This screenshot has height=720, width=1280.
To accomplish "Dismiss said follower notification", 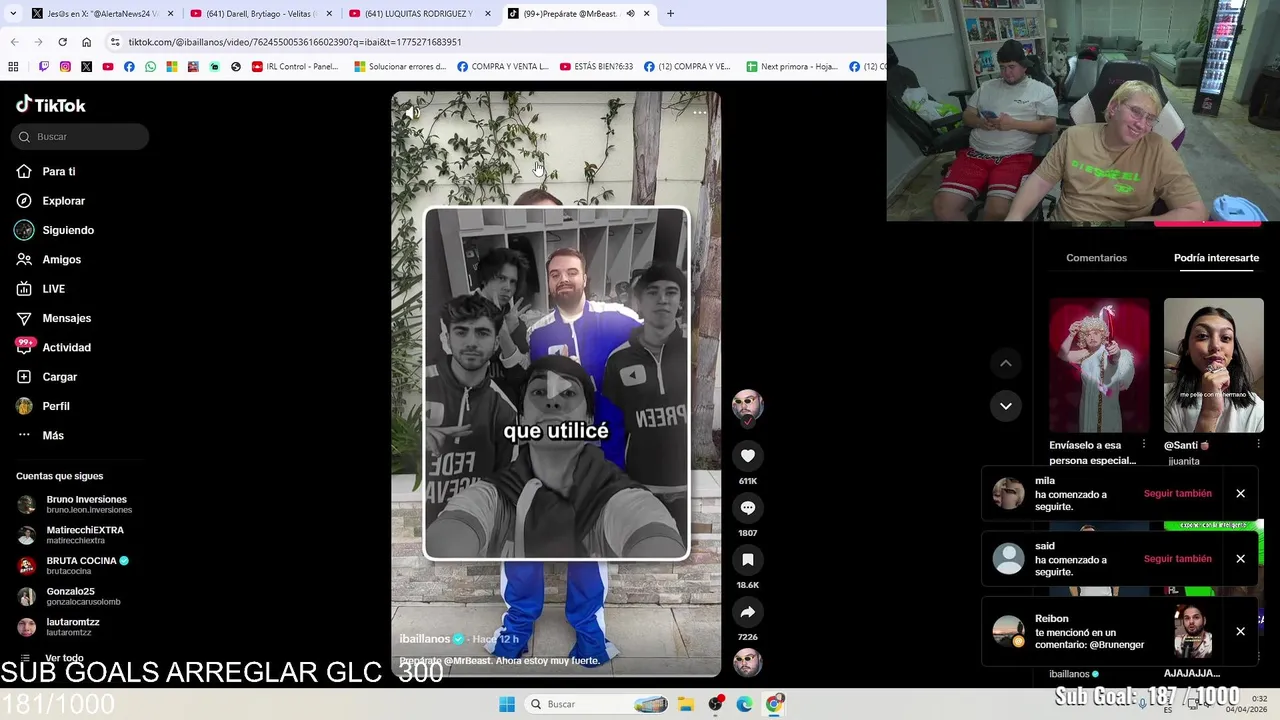I will [x=1240, y=559].
